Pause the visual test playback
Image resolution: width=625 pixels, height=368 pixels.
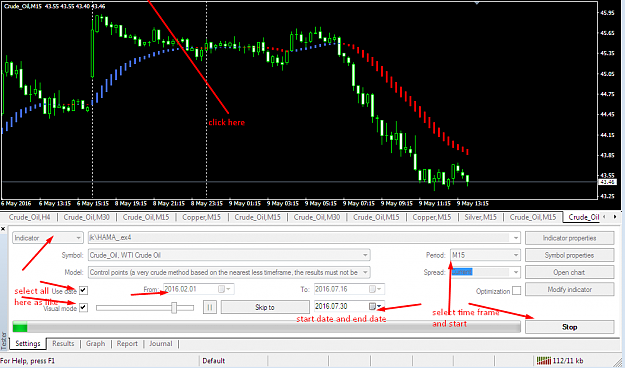tap(210, 307)
